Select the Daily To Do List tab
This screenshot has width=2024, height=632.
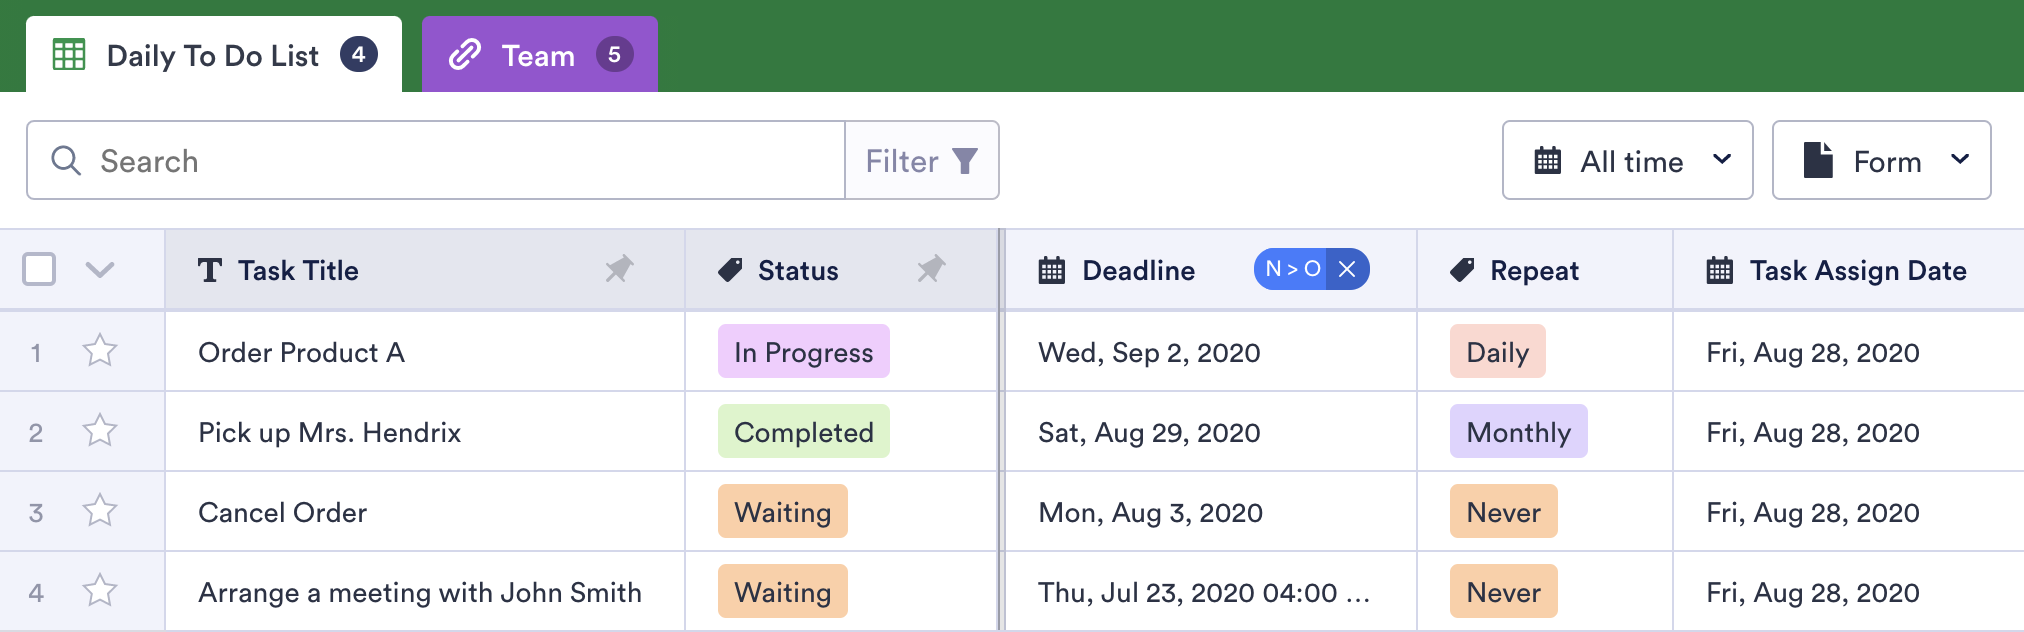(213, 55)
